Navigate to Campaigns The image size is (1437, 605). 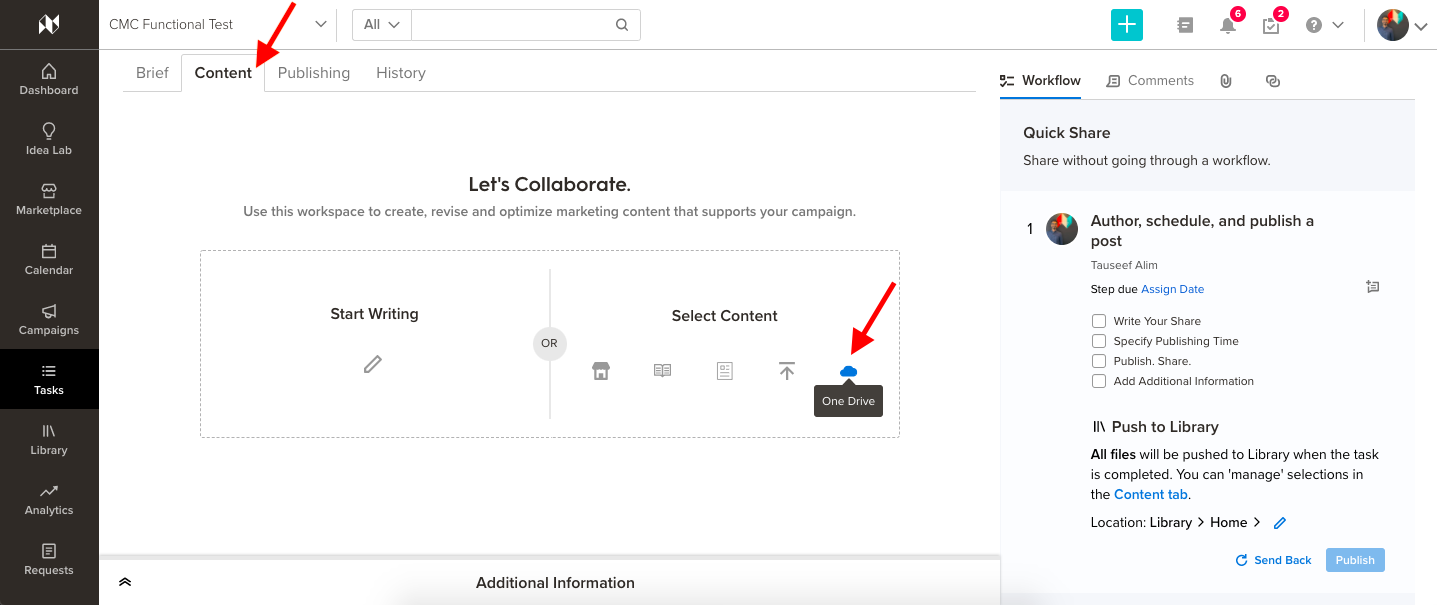coord(49,320)
